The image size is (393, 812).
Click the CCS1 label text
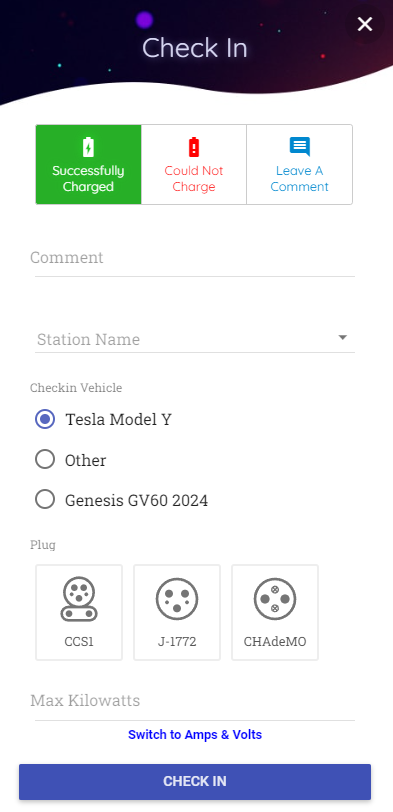pyautogui.click(x=79, y=642)
